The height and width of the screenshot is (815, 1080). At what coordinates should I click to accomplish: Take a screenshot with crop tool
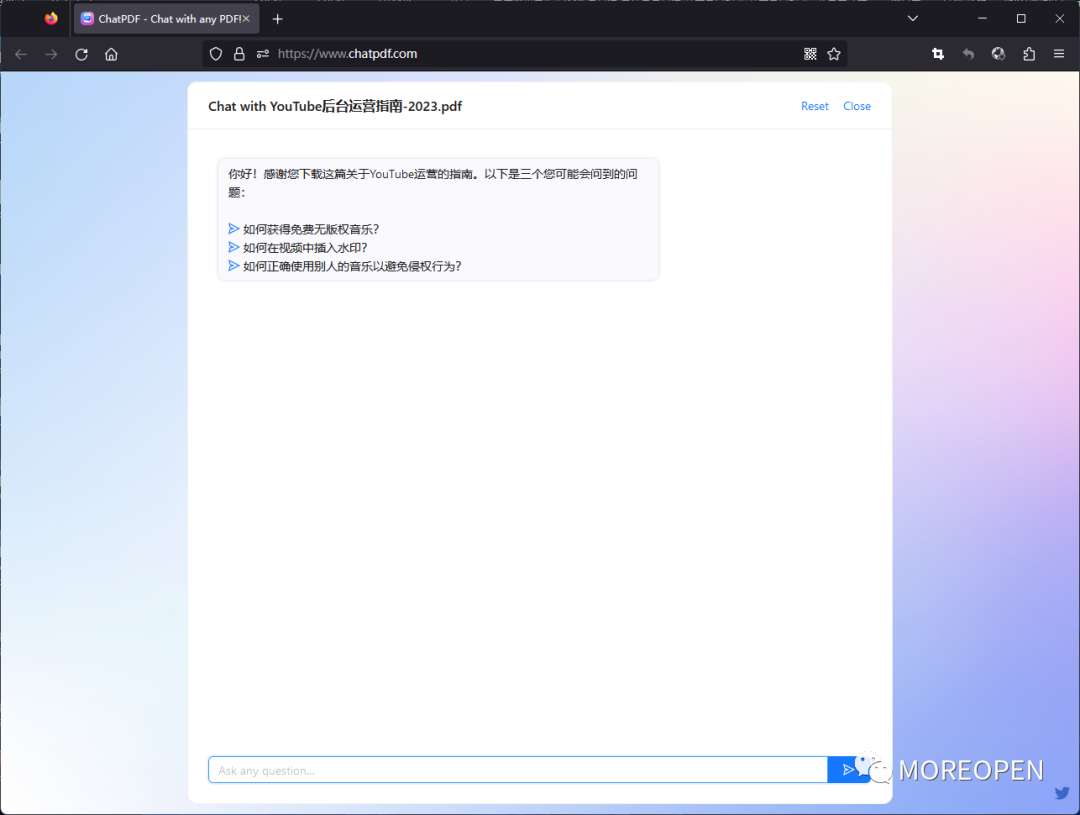[x=938, y=54]
